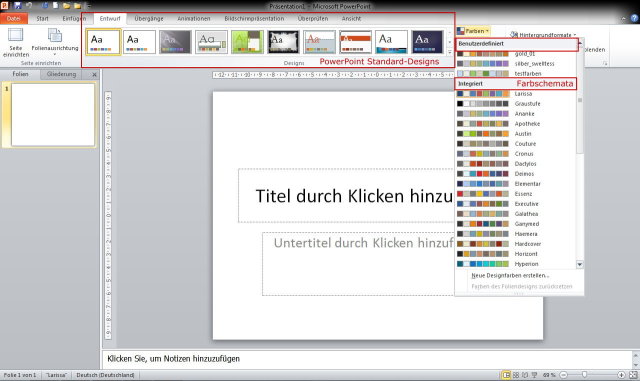Choose the Horizont color scheme

coord(516,254)
